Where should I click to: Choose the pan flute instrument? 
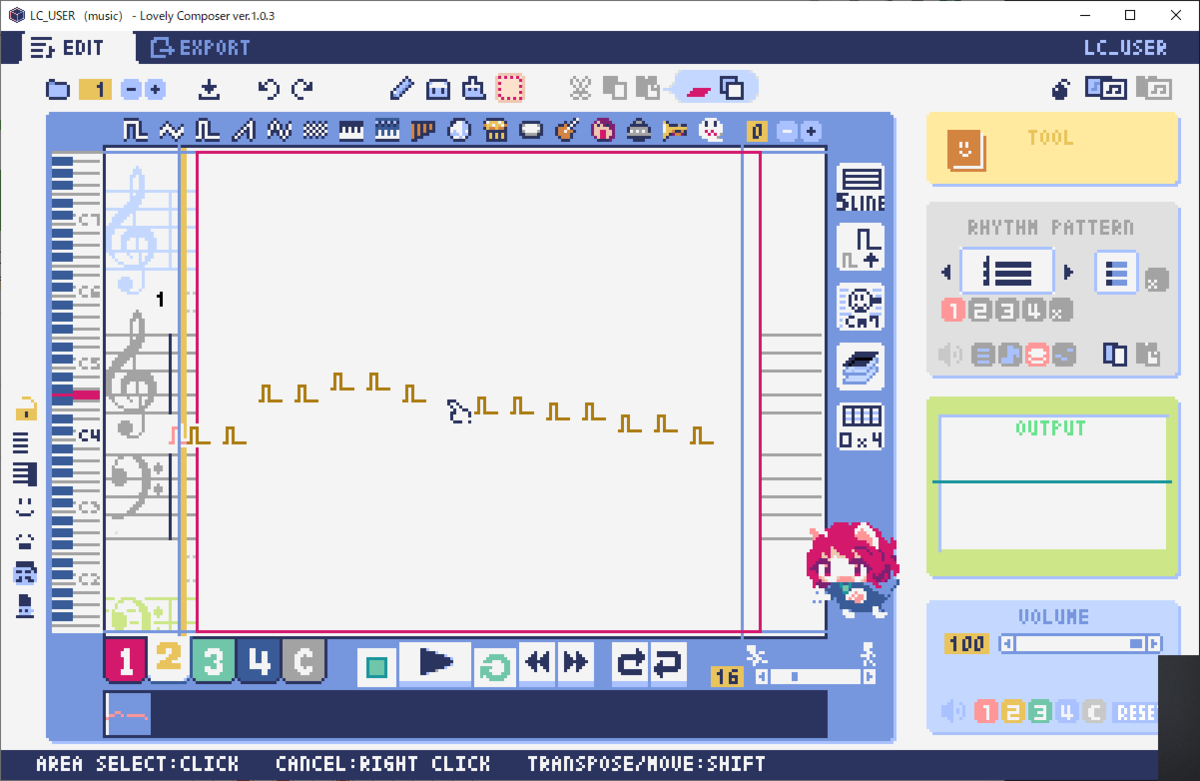(423, 130)
